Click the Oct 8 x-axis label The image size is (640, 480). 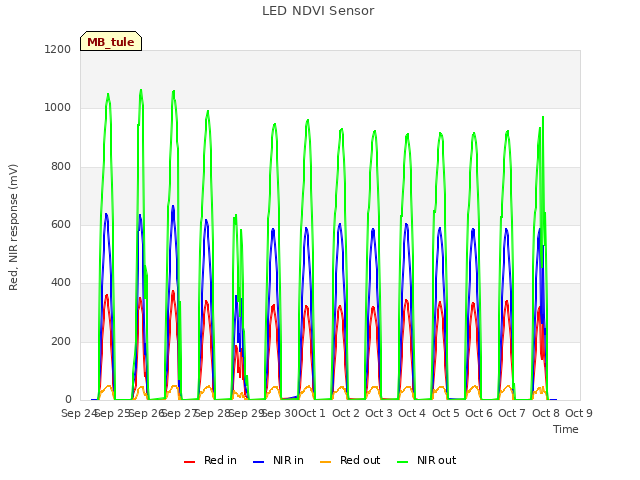click(546, 413)
